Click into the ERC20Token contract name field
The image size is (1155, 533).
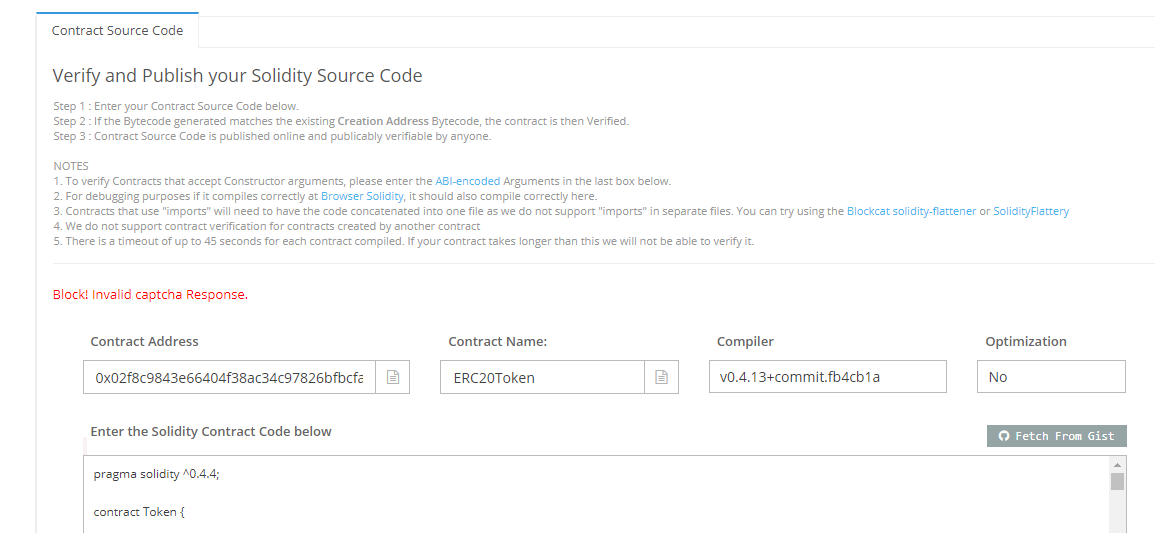click(x=541, y=377)
